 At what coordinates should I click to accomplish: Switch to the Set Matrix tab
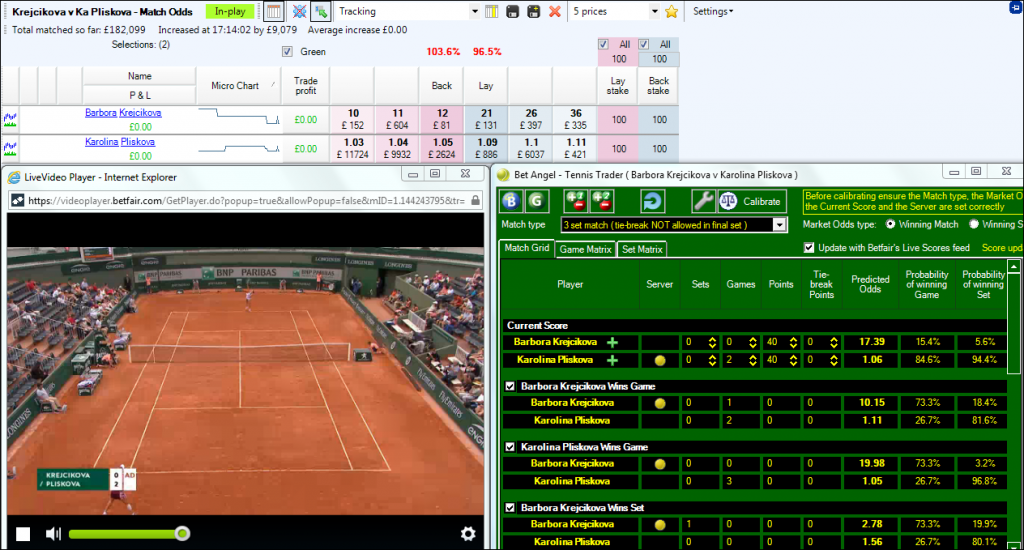(642, 249)
